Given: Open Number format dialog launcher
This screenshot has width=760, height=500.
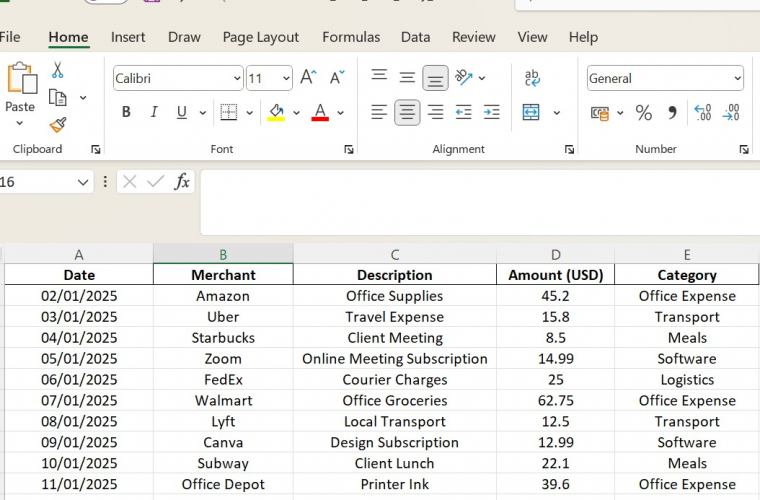Looking at the screenshot, I should 744,150.
